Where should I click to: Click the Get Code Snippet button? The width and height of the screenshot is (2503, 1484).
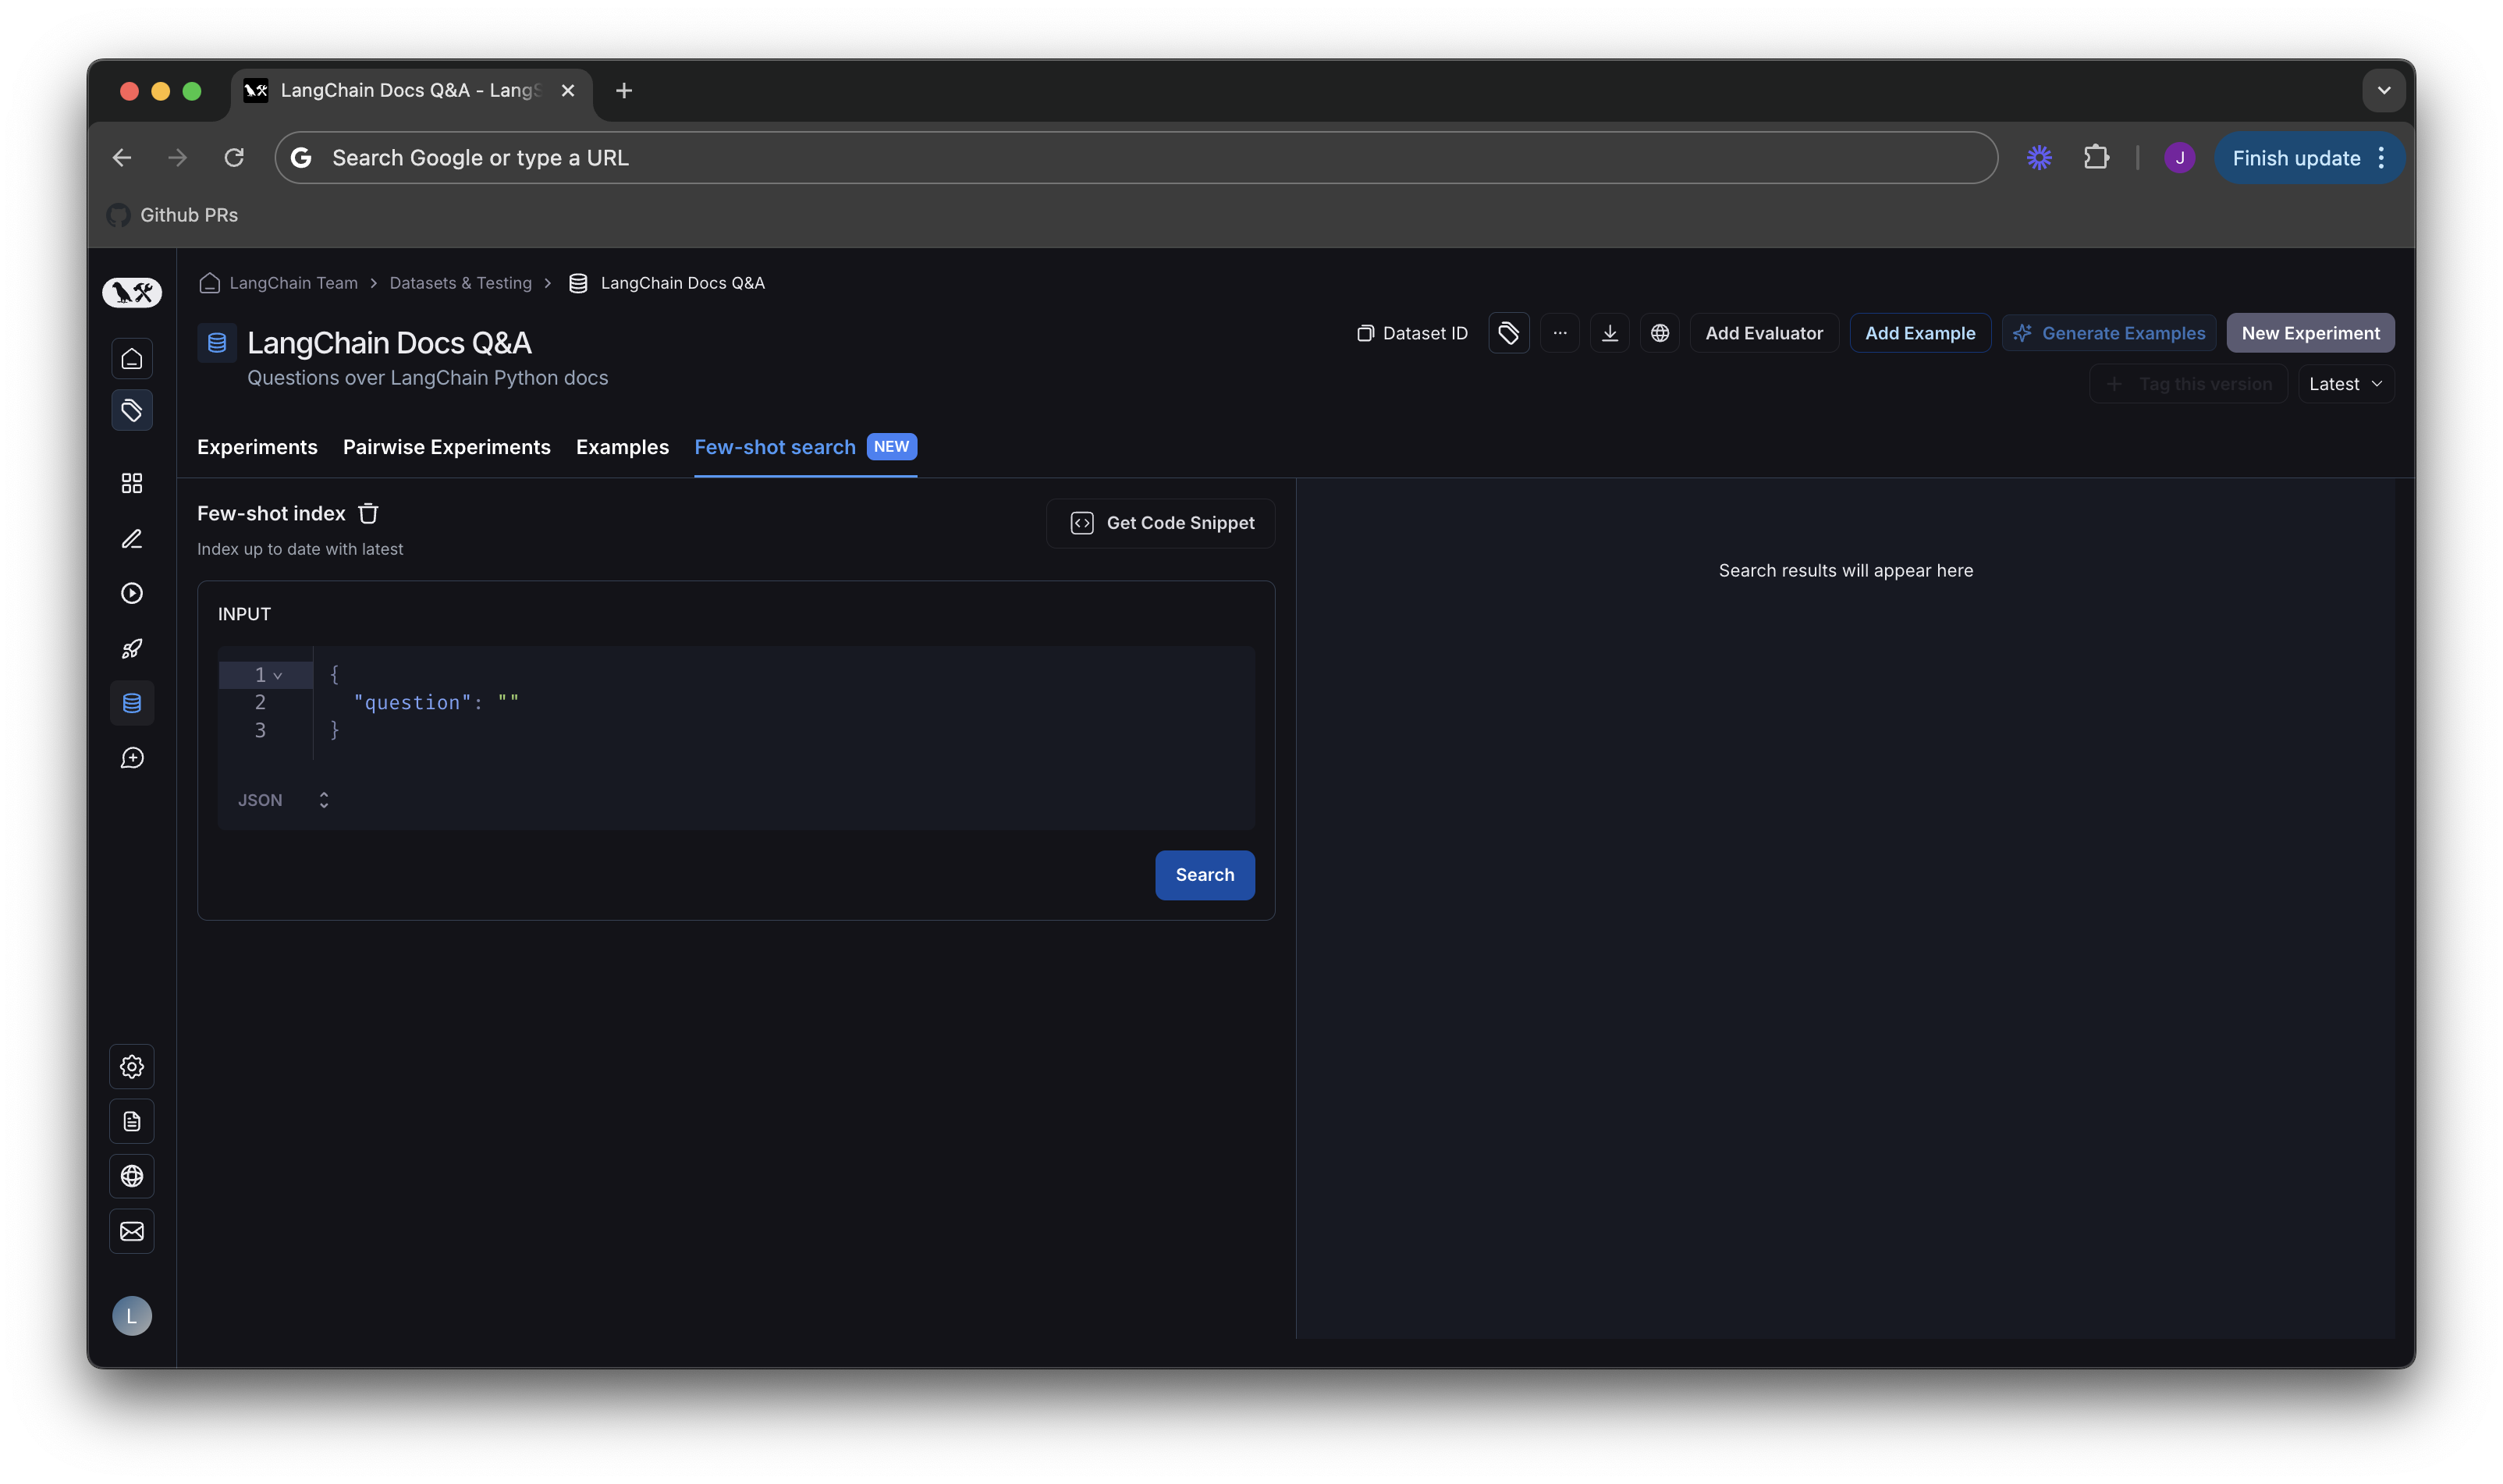[1160, 523]
